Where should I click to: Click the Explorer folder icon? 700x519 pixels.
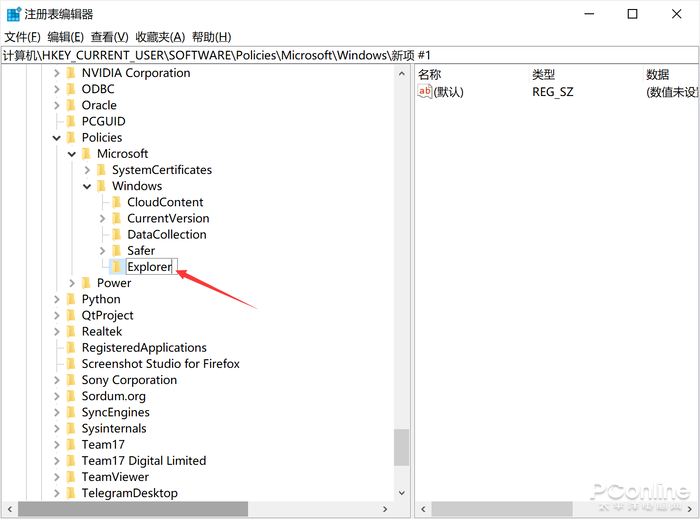[x=117, y=267]
